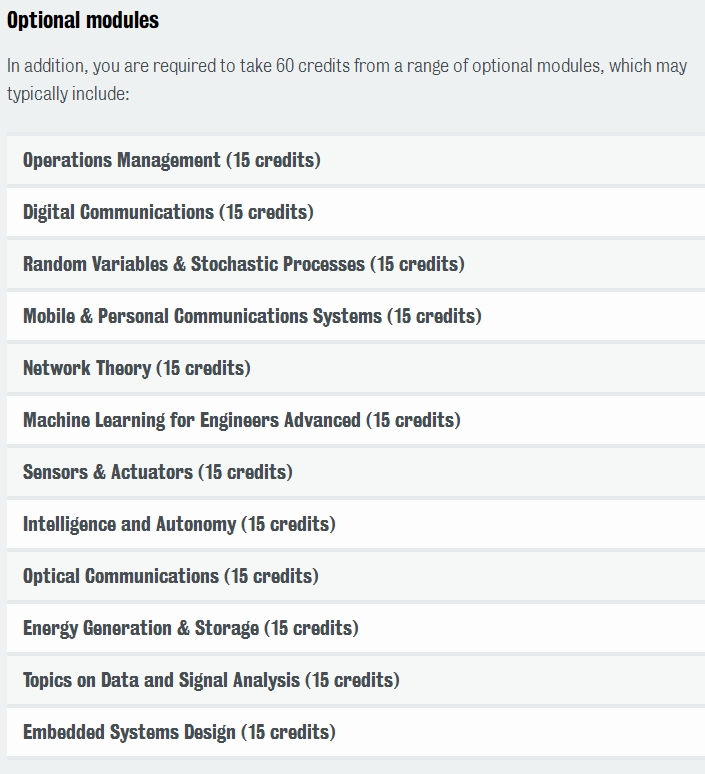This screenshot has width=705, height=774.
Task: Expand the Operations Management module
Action: (x=356, y=160)
